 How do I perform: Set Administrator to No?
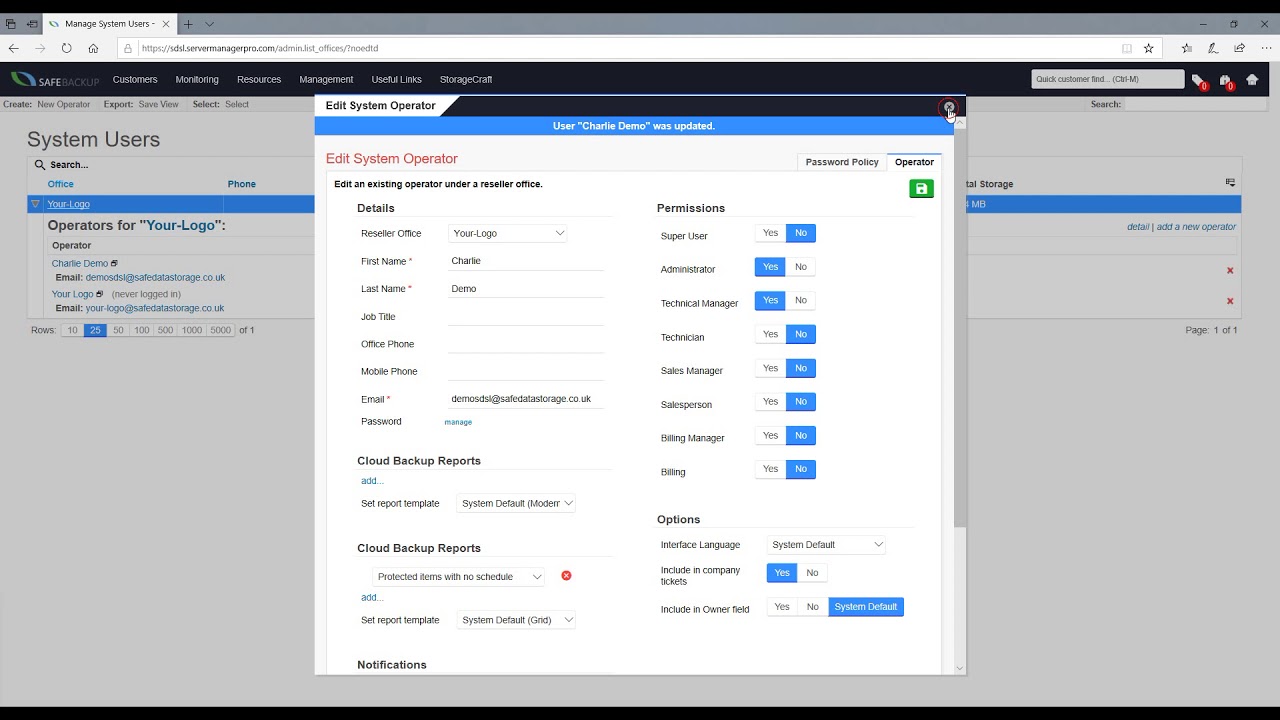[800, 267]
